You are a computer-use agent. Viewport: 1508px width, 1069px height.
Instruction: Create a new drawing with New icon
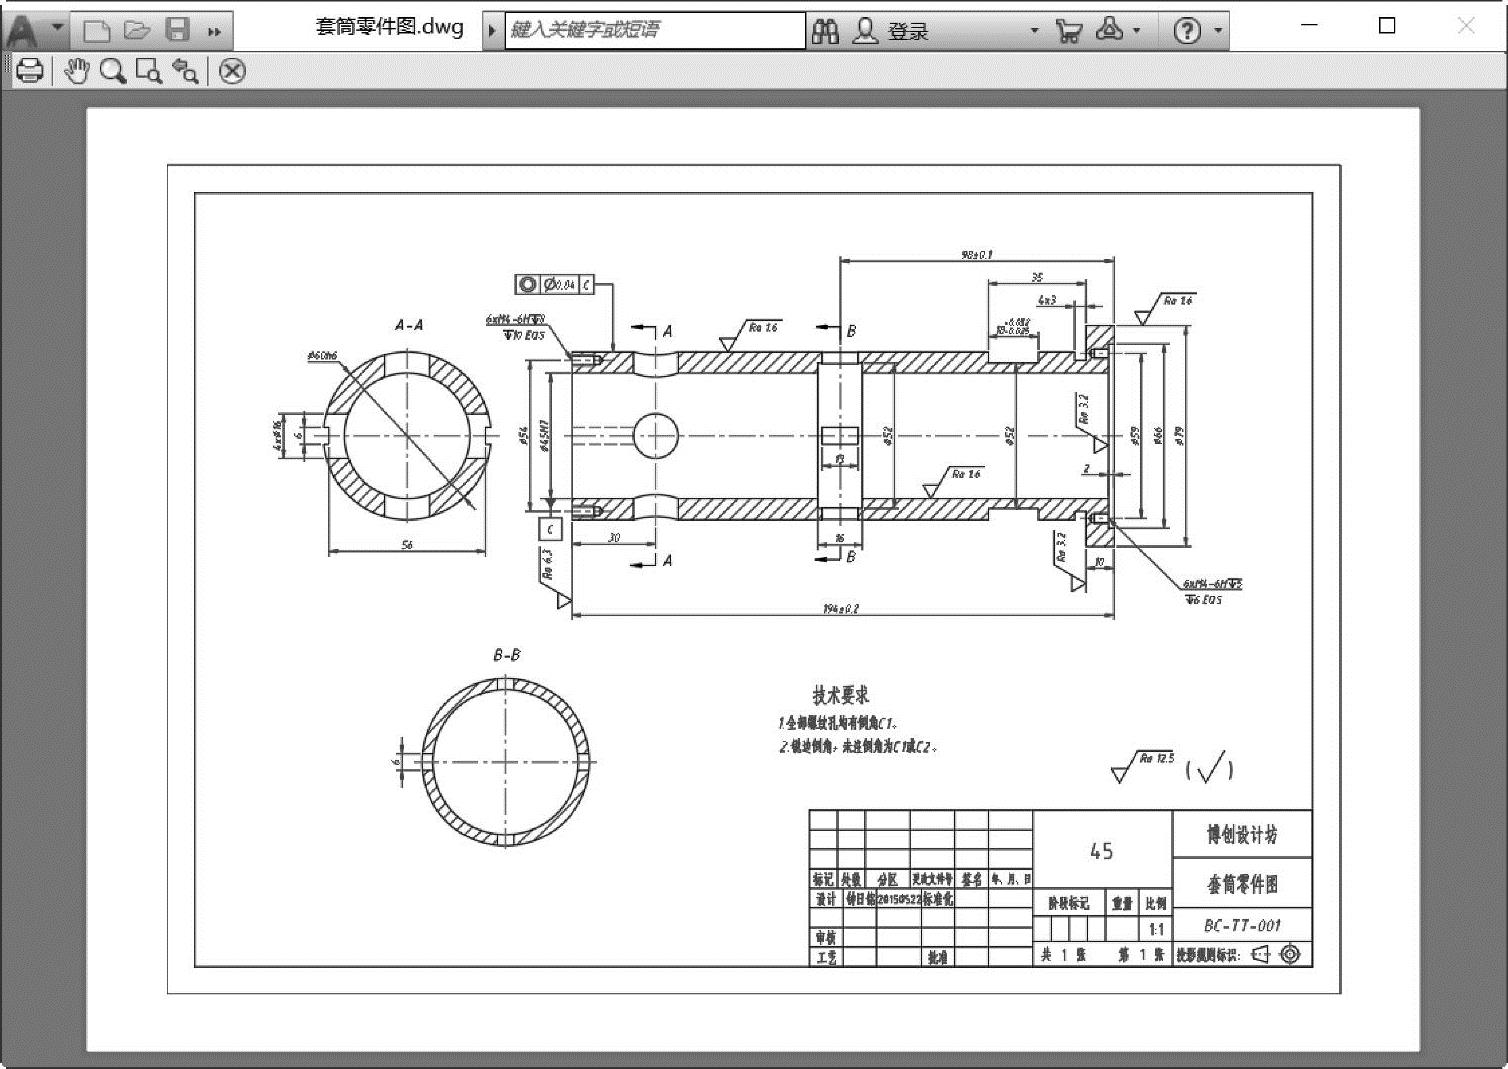(x=97, y=30)
